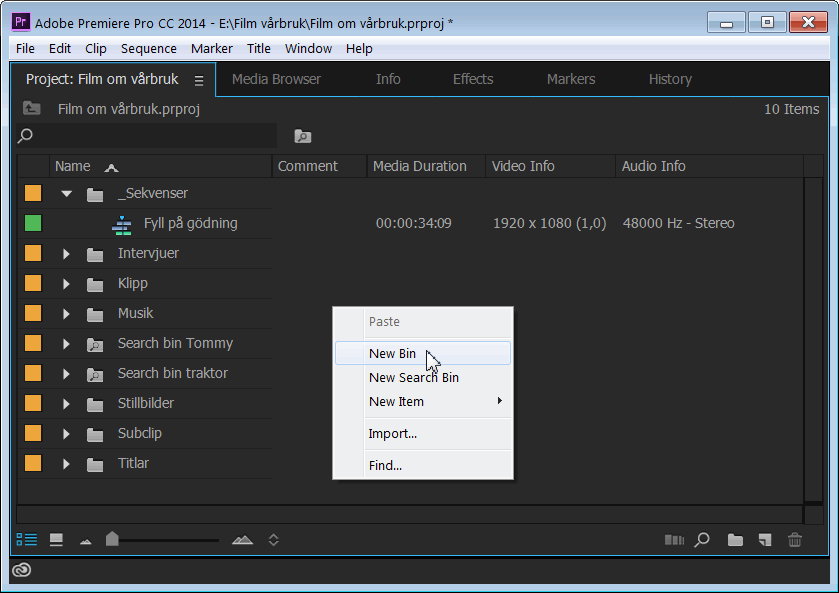
Task: Switch to Icon View button
Action: coord(56,540)
